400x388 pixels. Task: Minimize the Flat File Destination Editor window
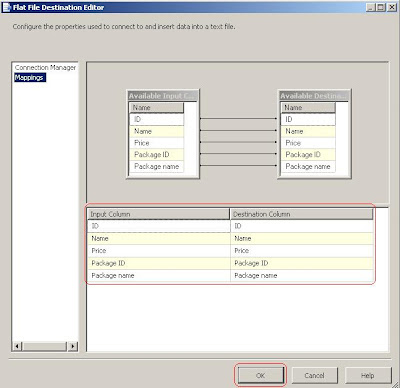click(x=370, y=7)
